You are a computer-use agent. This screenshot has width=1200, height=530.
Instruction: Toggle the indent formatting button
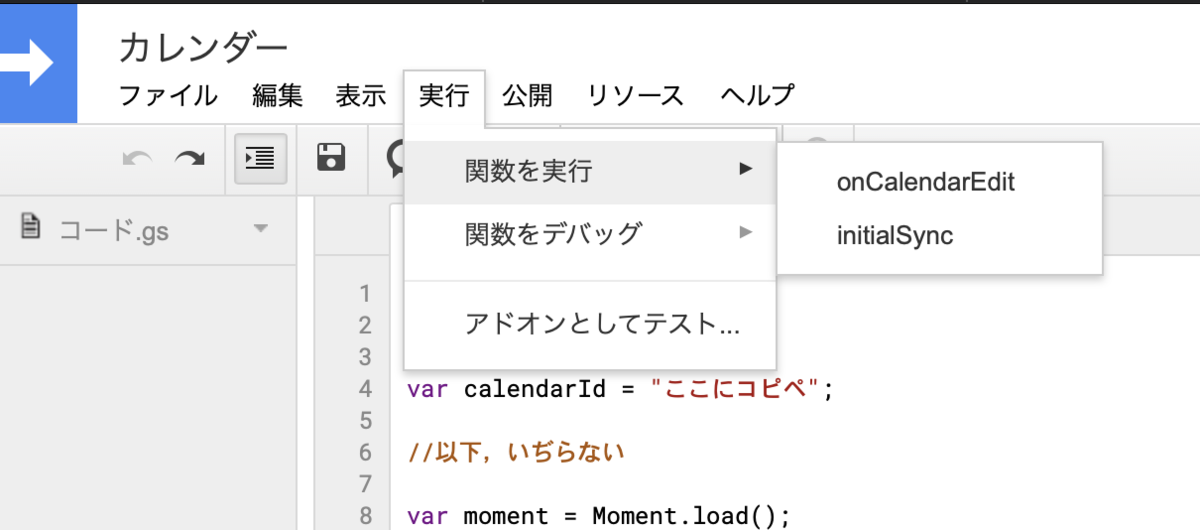(x=261, y=159)
